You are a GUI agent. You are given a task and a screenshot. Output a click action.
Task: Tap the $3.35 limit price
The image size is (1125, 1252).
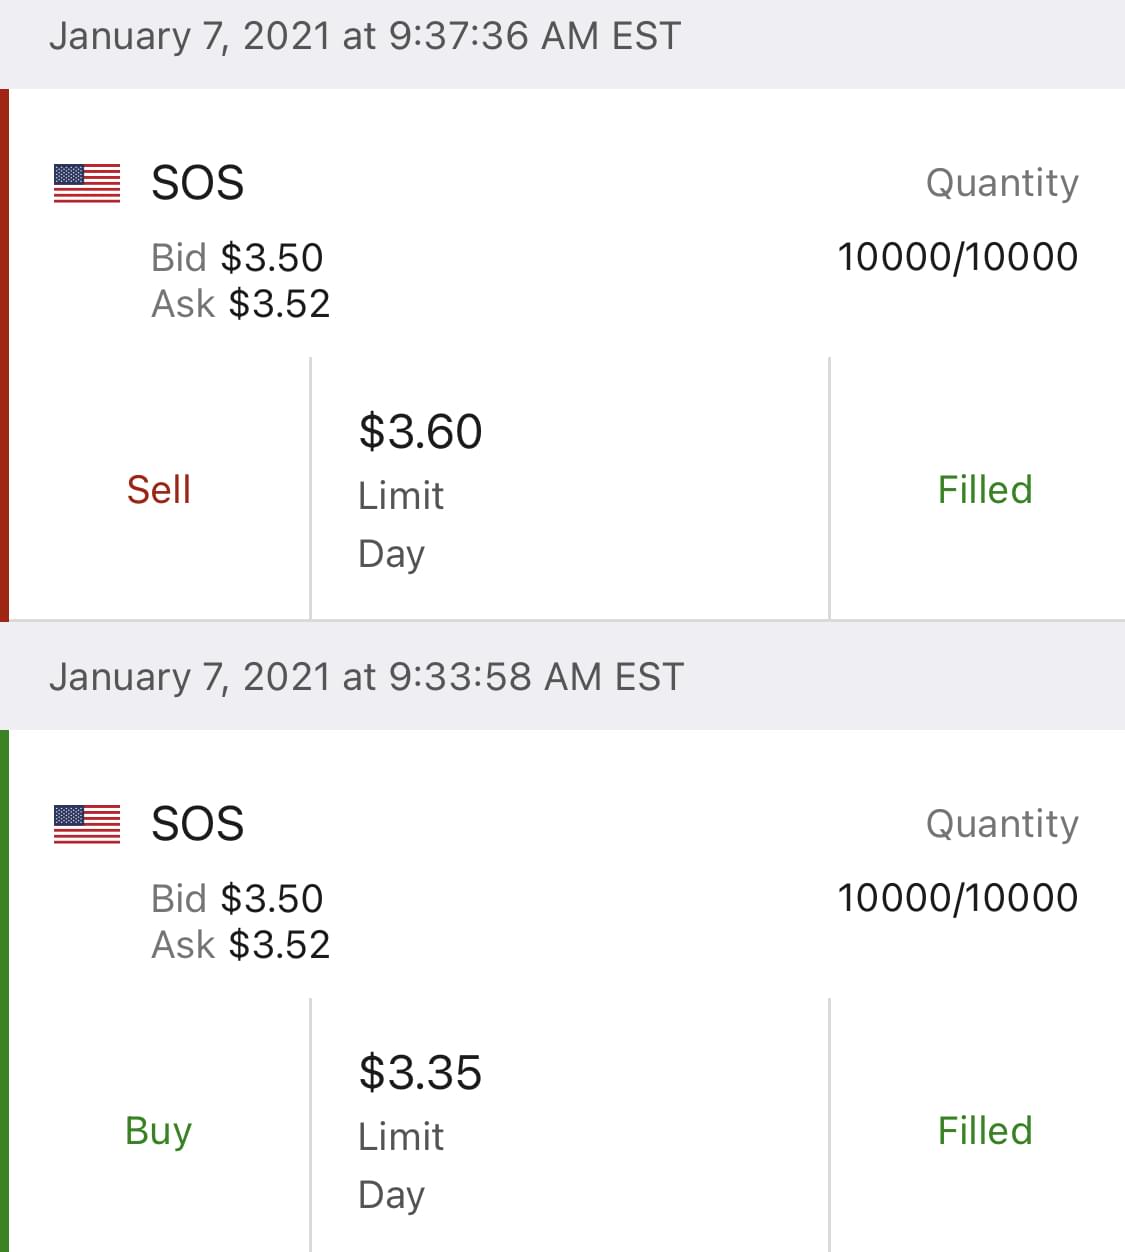click(420, 1073)
